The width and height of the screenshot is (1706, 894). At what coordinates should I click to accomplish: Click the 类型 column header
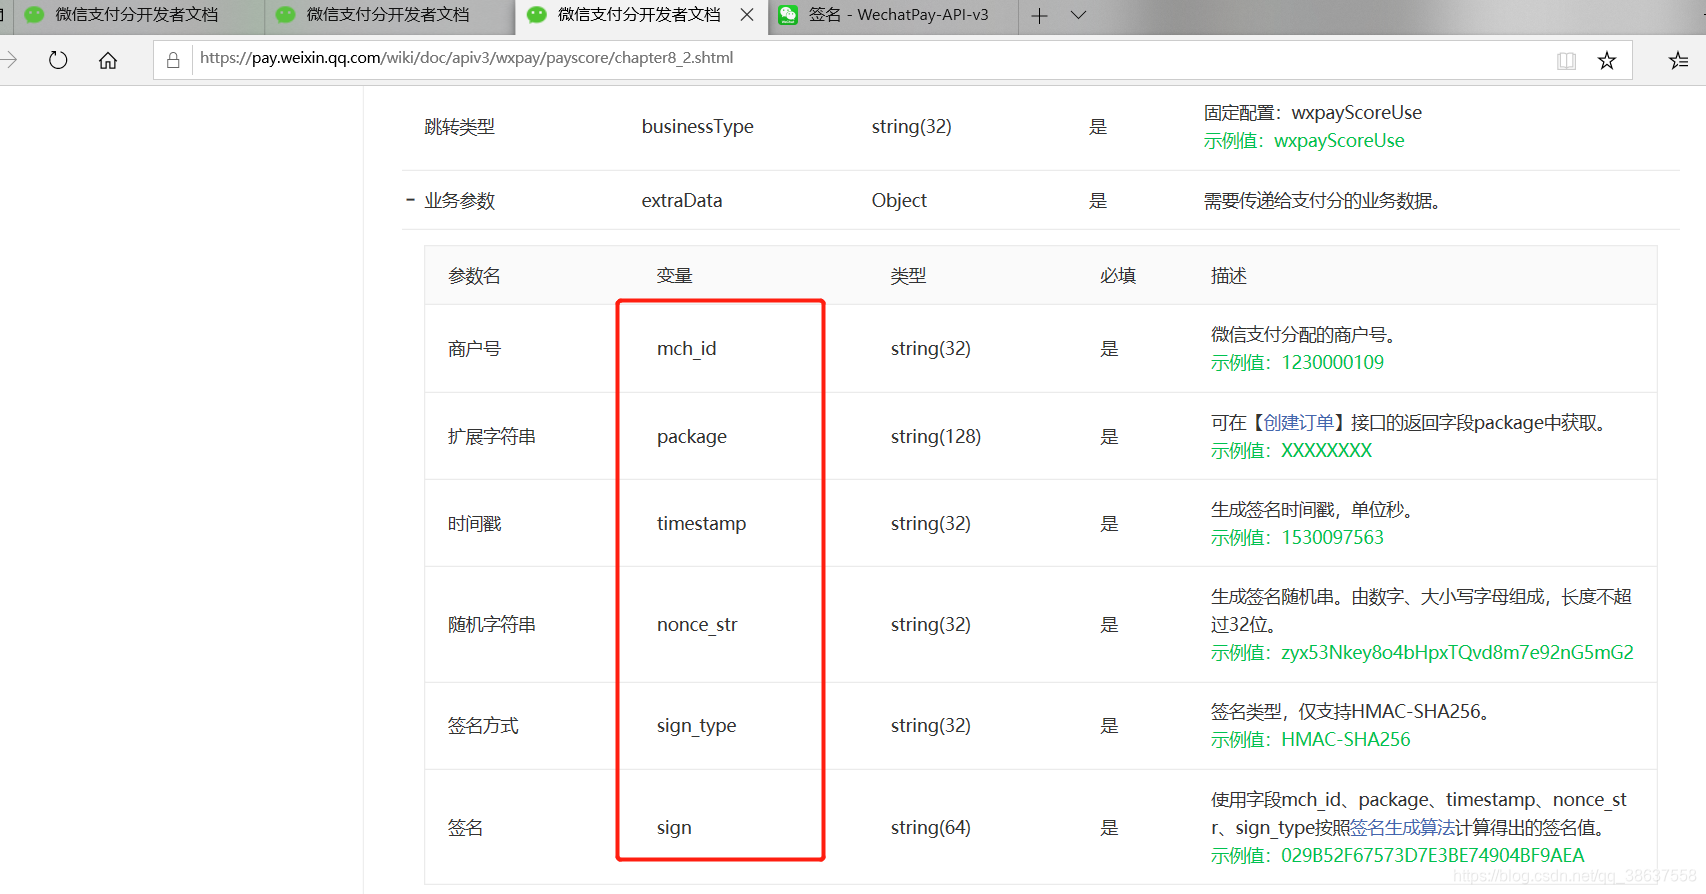click(908, 276)
